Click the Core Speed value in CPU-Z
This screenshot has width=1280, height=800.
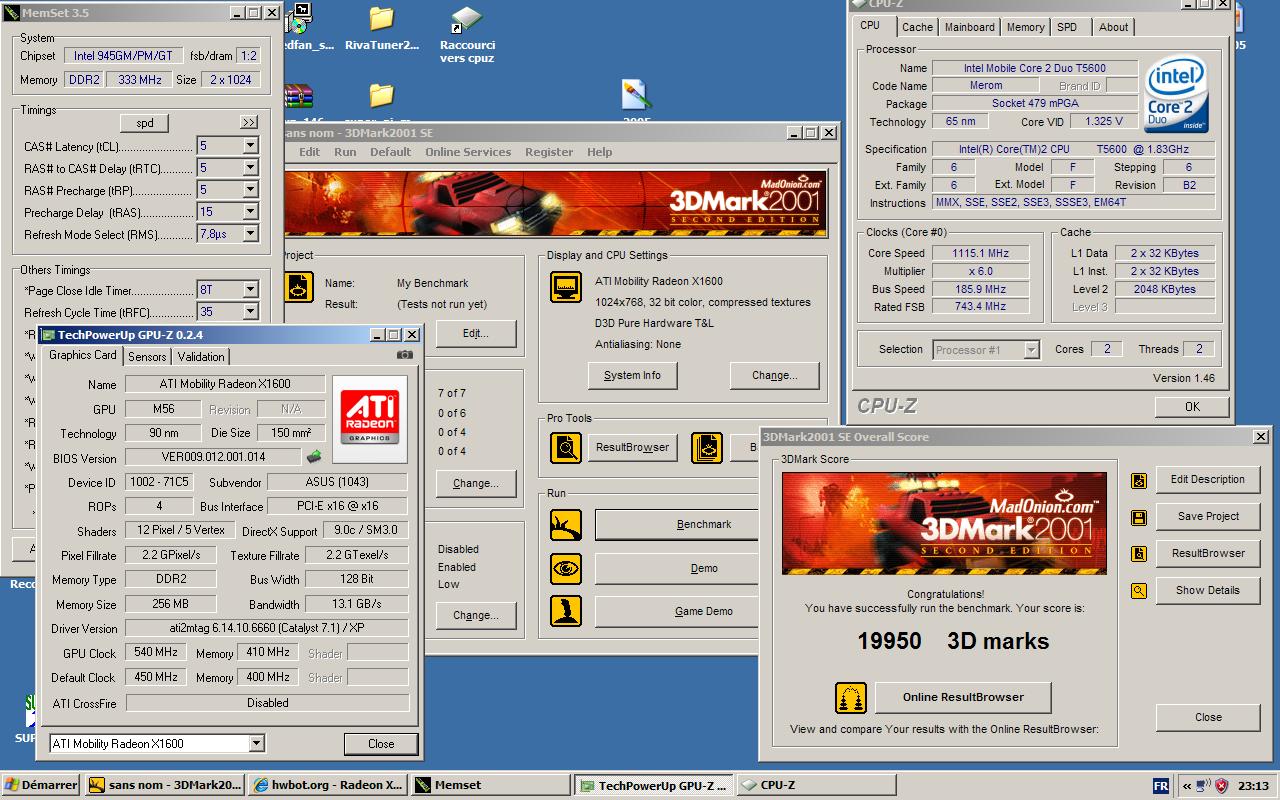981,254
